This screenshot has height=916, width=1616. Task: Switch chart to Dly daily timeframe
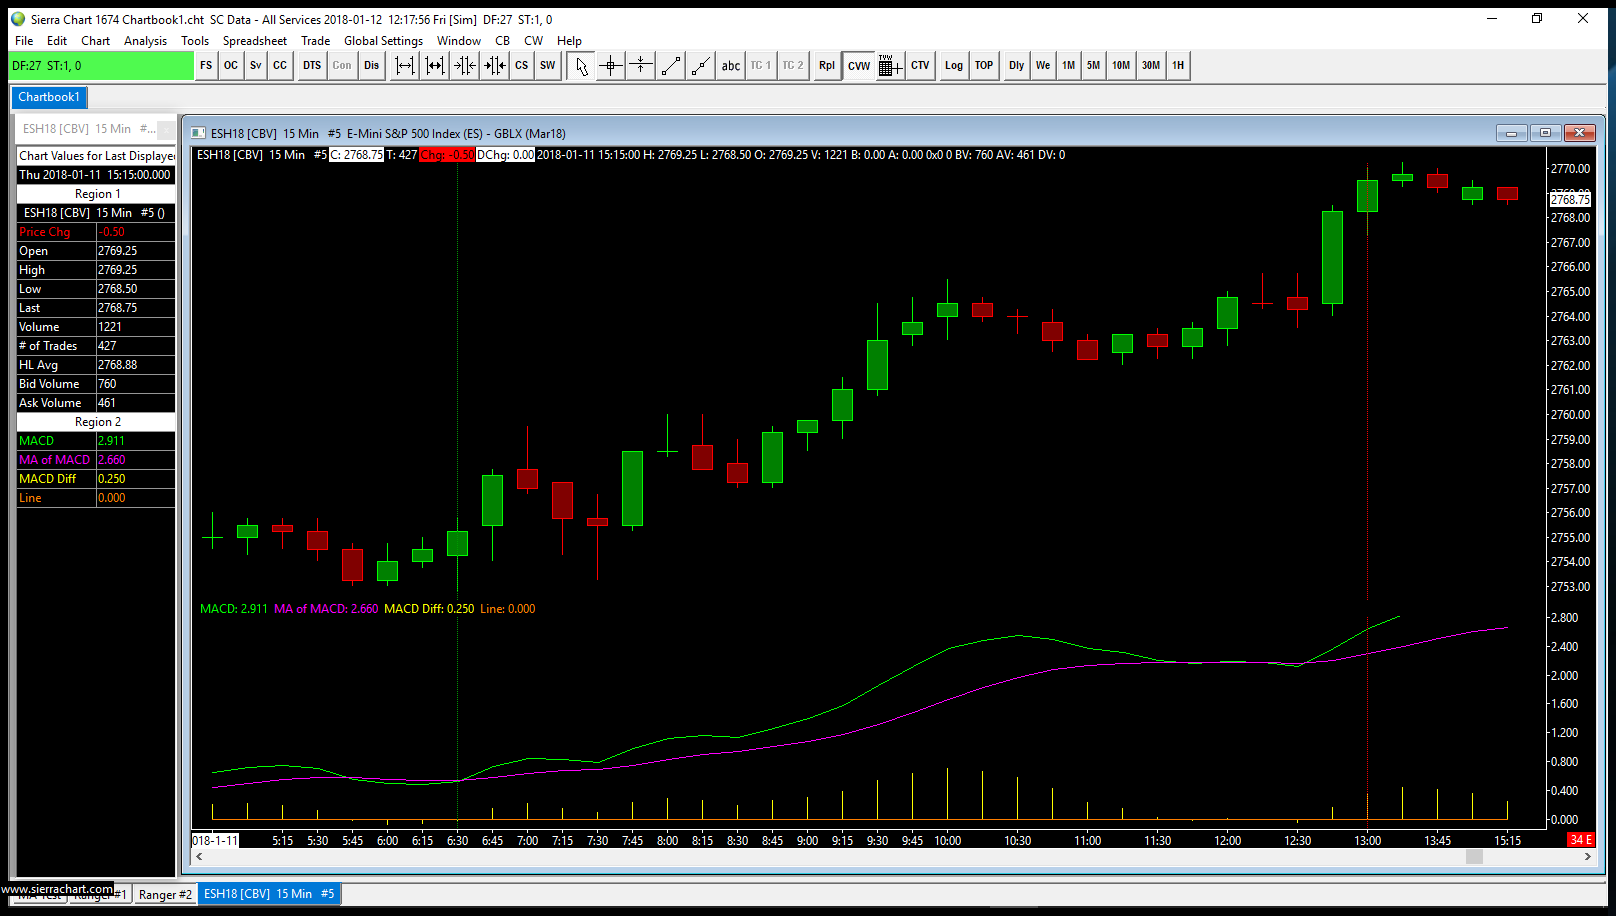pyautogui.click(x=1017, y=66)
